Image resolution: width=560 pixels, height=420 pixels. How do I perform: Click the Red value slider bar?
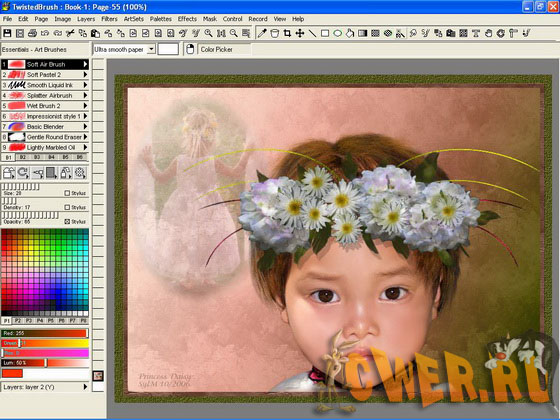pos(45,333)
